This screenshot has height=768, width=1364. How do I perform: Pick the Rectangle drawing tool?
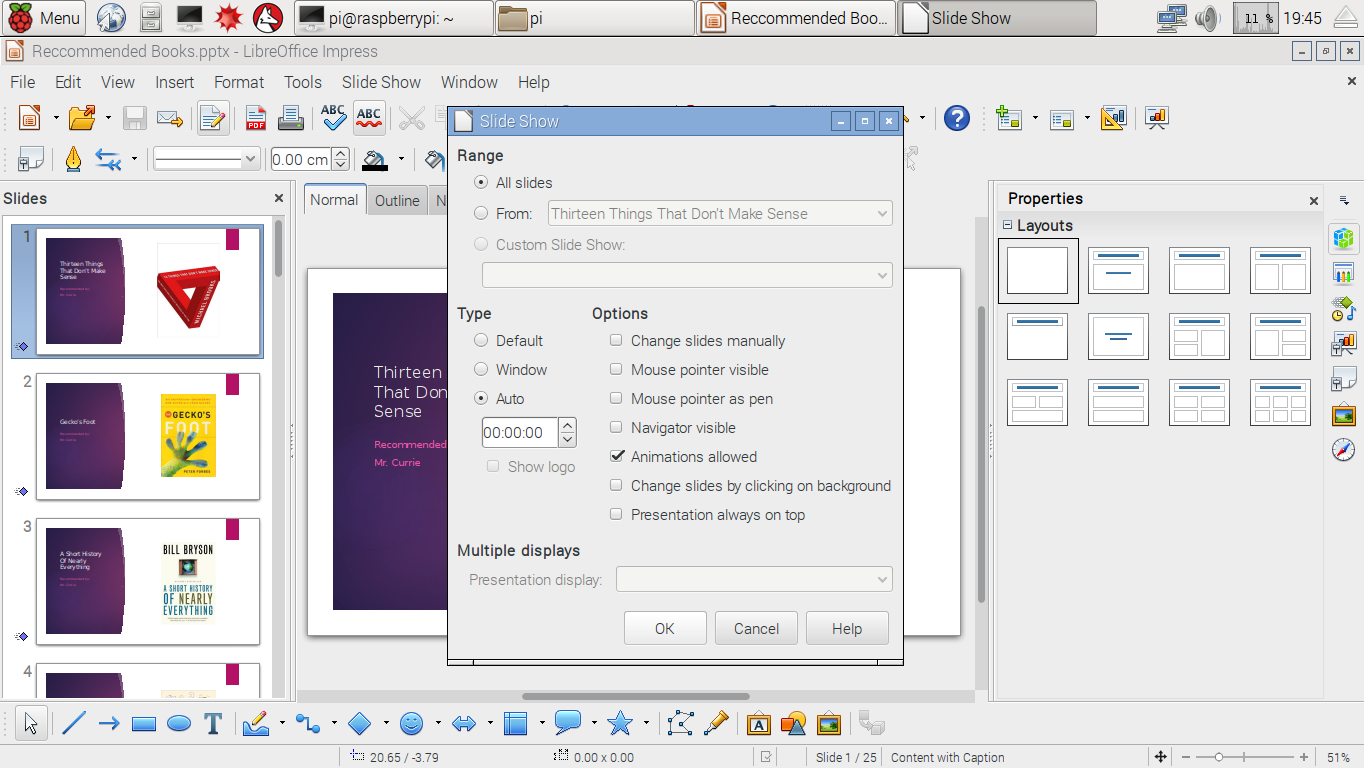144,723
